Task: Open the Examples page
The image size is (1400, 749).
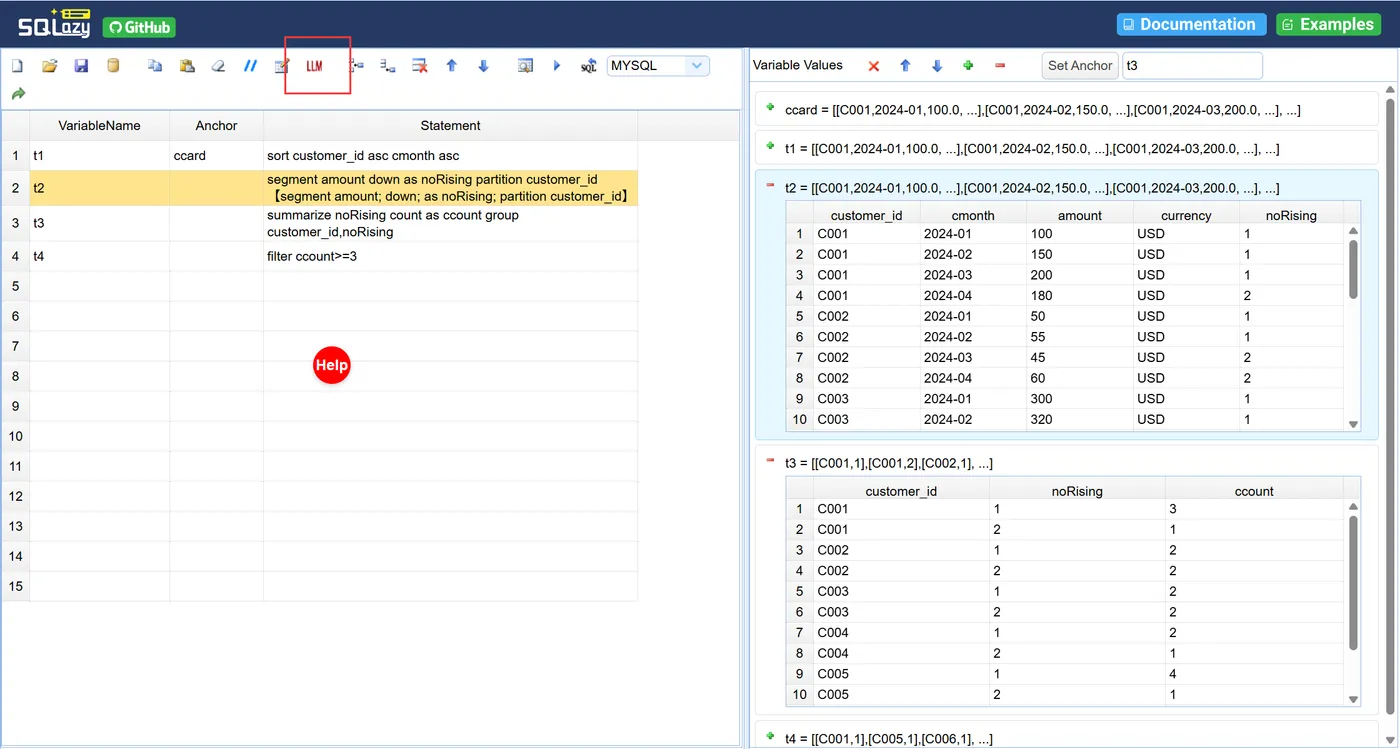Action: (1328, 24)
